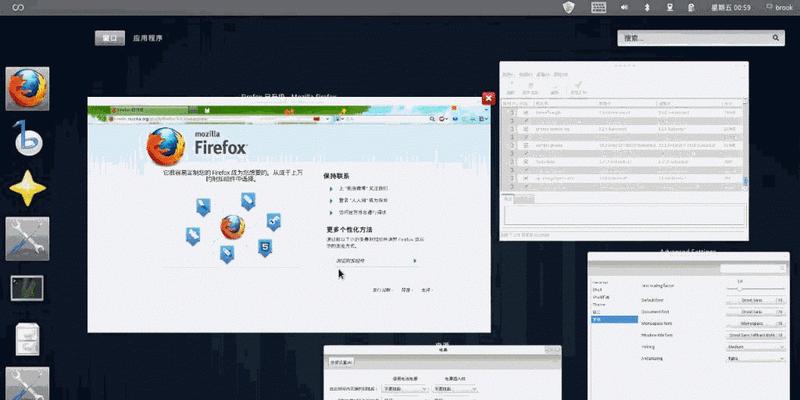Select the Shell item in Advanced Settings sidebar
Image resolution: width=800 pixels, height=400 pixels.
(x=597, y=289)
